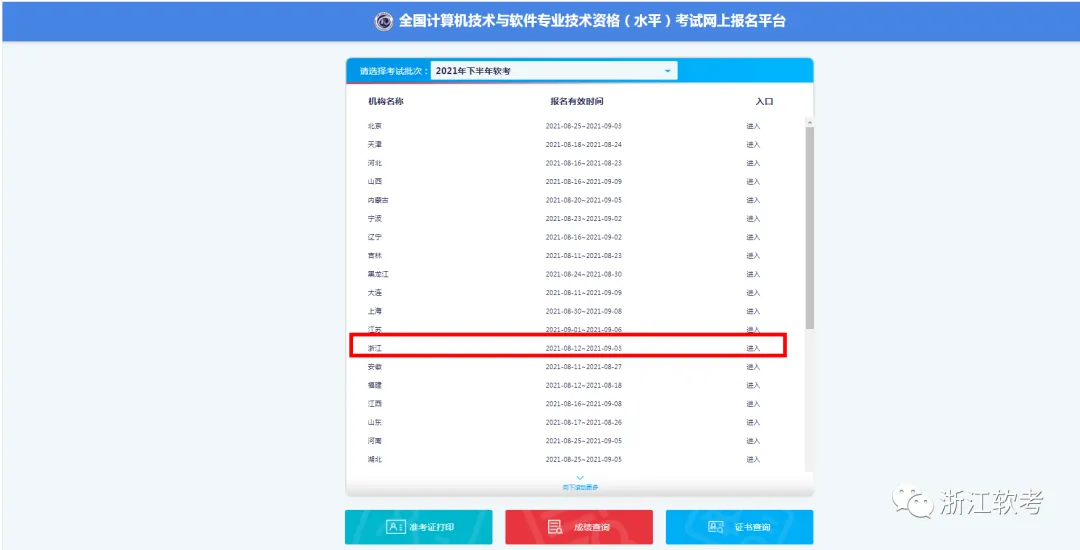This screenshot has width=1080, height=550.
Task: Click date range 2021-08-24~2021-08-30 for 黑龙江
Action: (583, 275)
